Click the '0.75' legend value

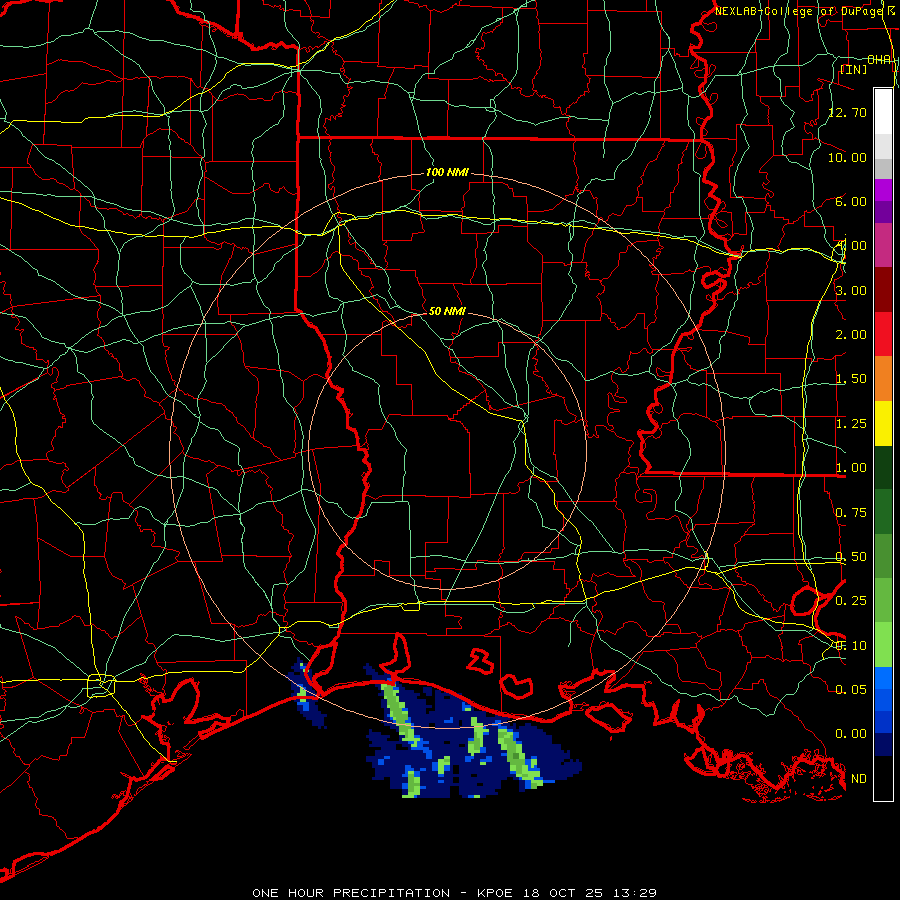coord(851,513)
